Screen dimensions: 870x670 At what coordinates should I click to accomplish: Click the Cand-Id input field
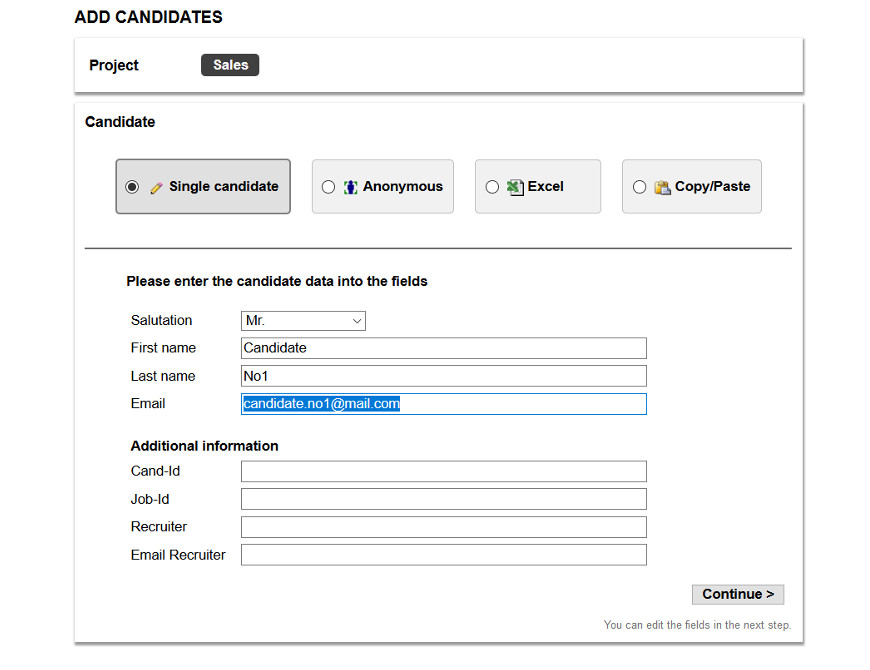444,471
